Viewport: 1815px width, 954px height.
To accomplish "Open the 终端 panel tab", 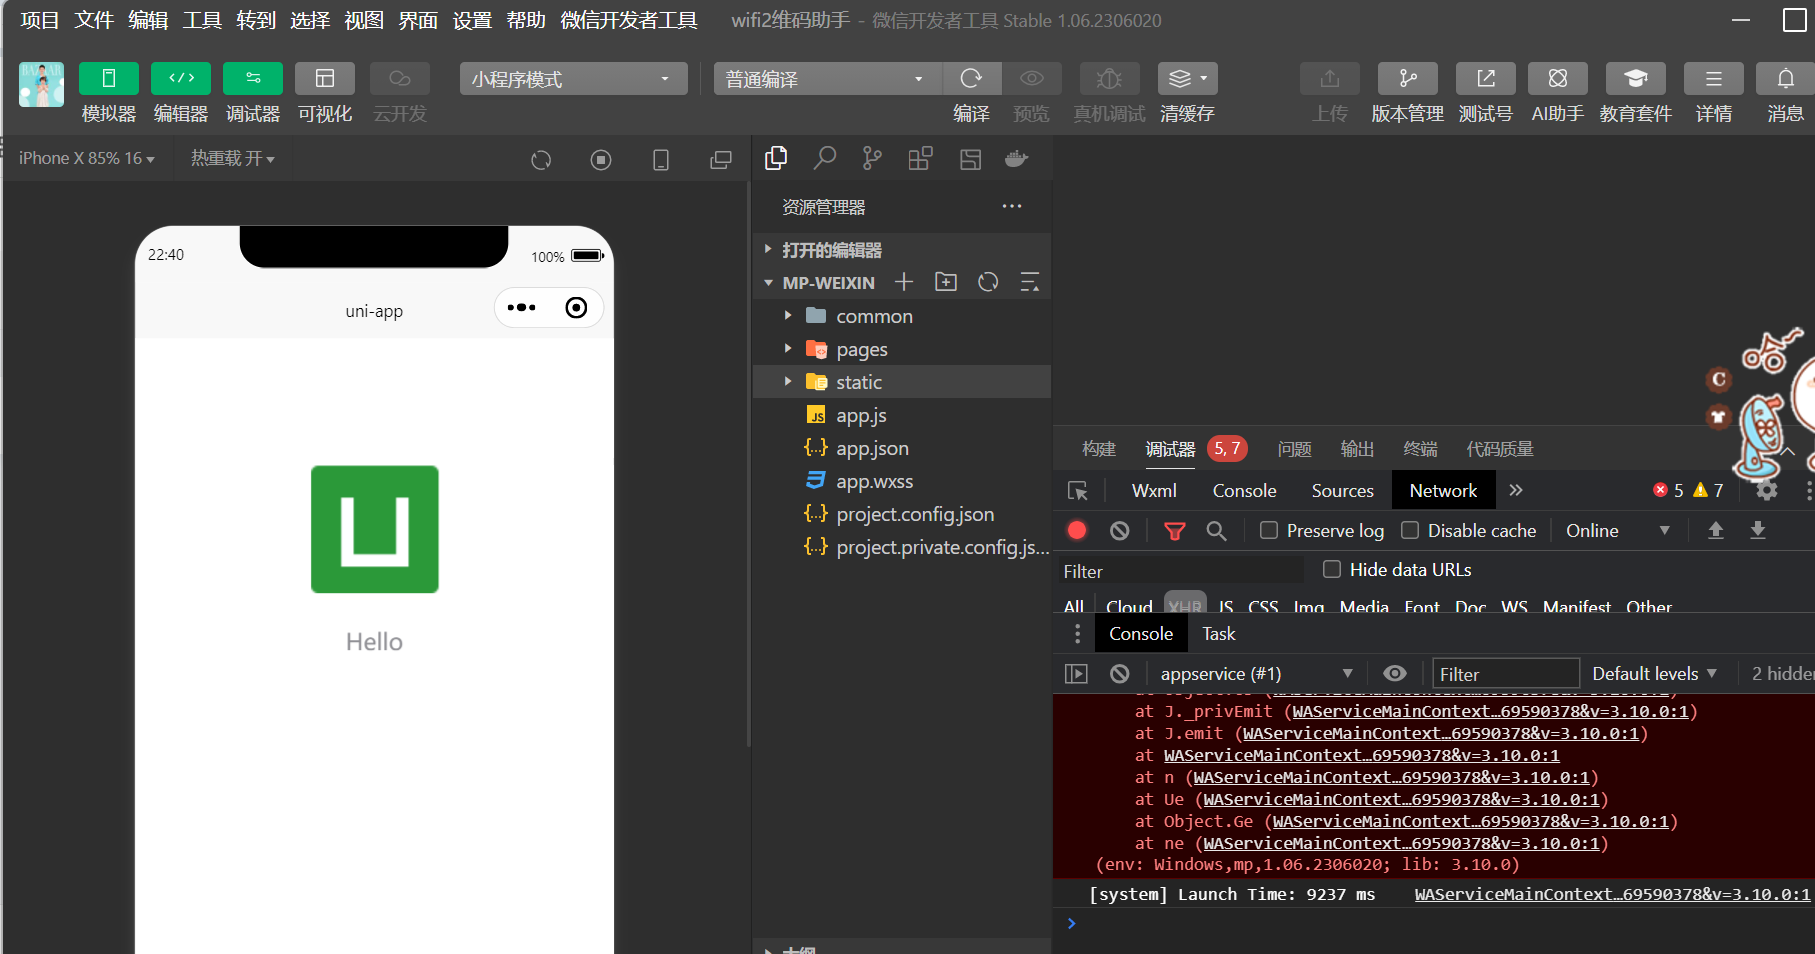I will 1420,449.
